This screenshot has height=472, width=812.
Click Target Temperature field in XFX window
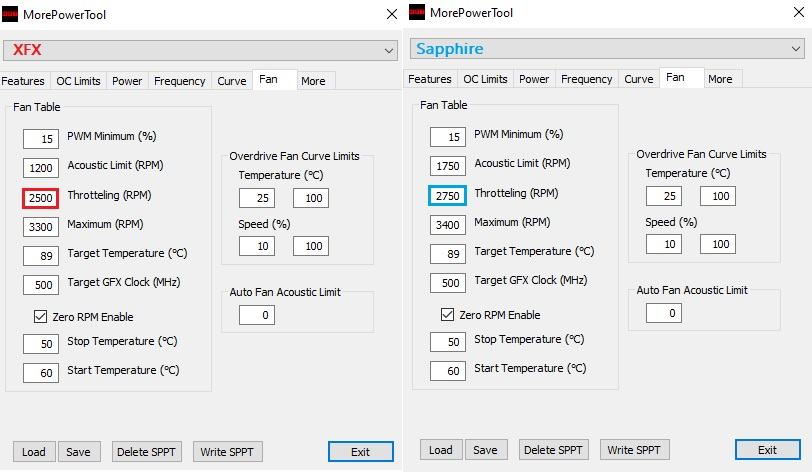click(41, 255)
